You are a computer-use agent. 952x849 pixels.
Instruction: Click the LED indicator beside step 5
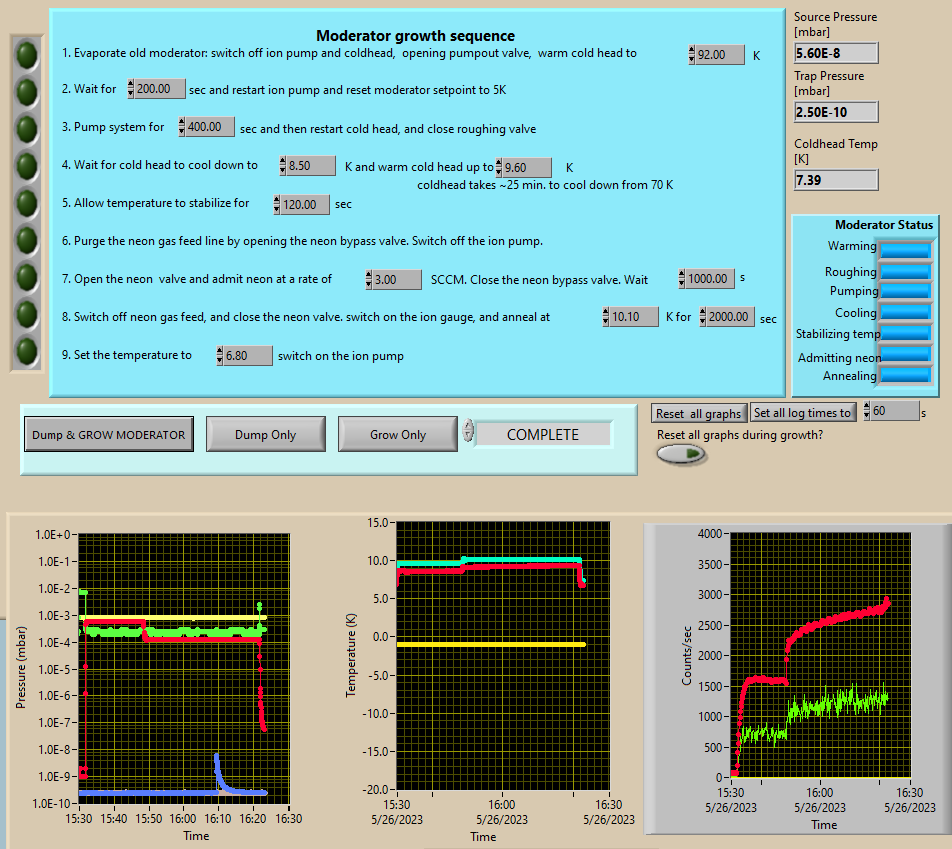tap(26, 203)
